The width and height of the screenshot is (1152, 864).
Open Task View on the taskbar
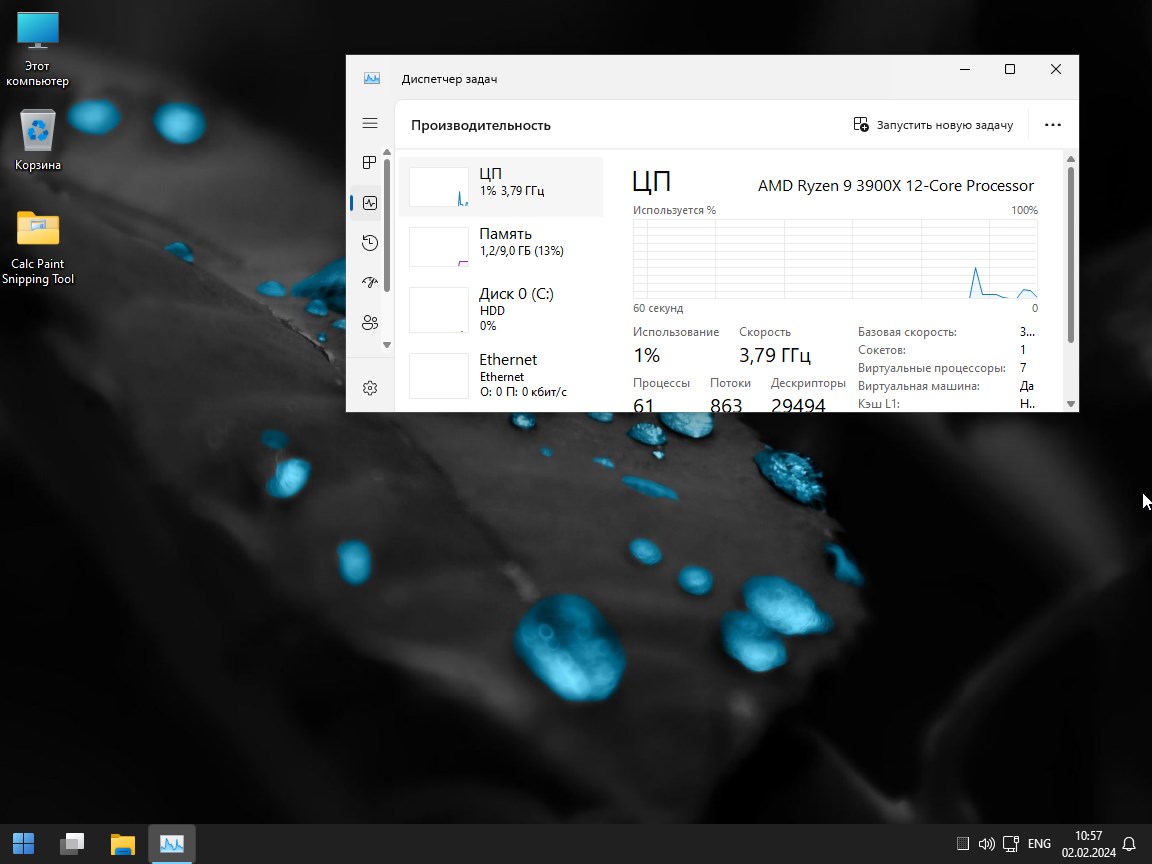click(x=72, y=843)
